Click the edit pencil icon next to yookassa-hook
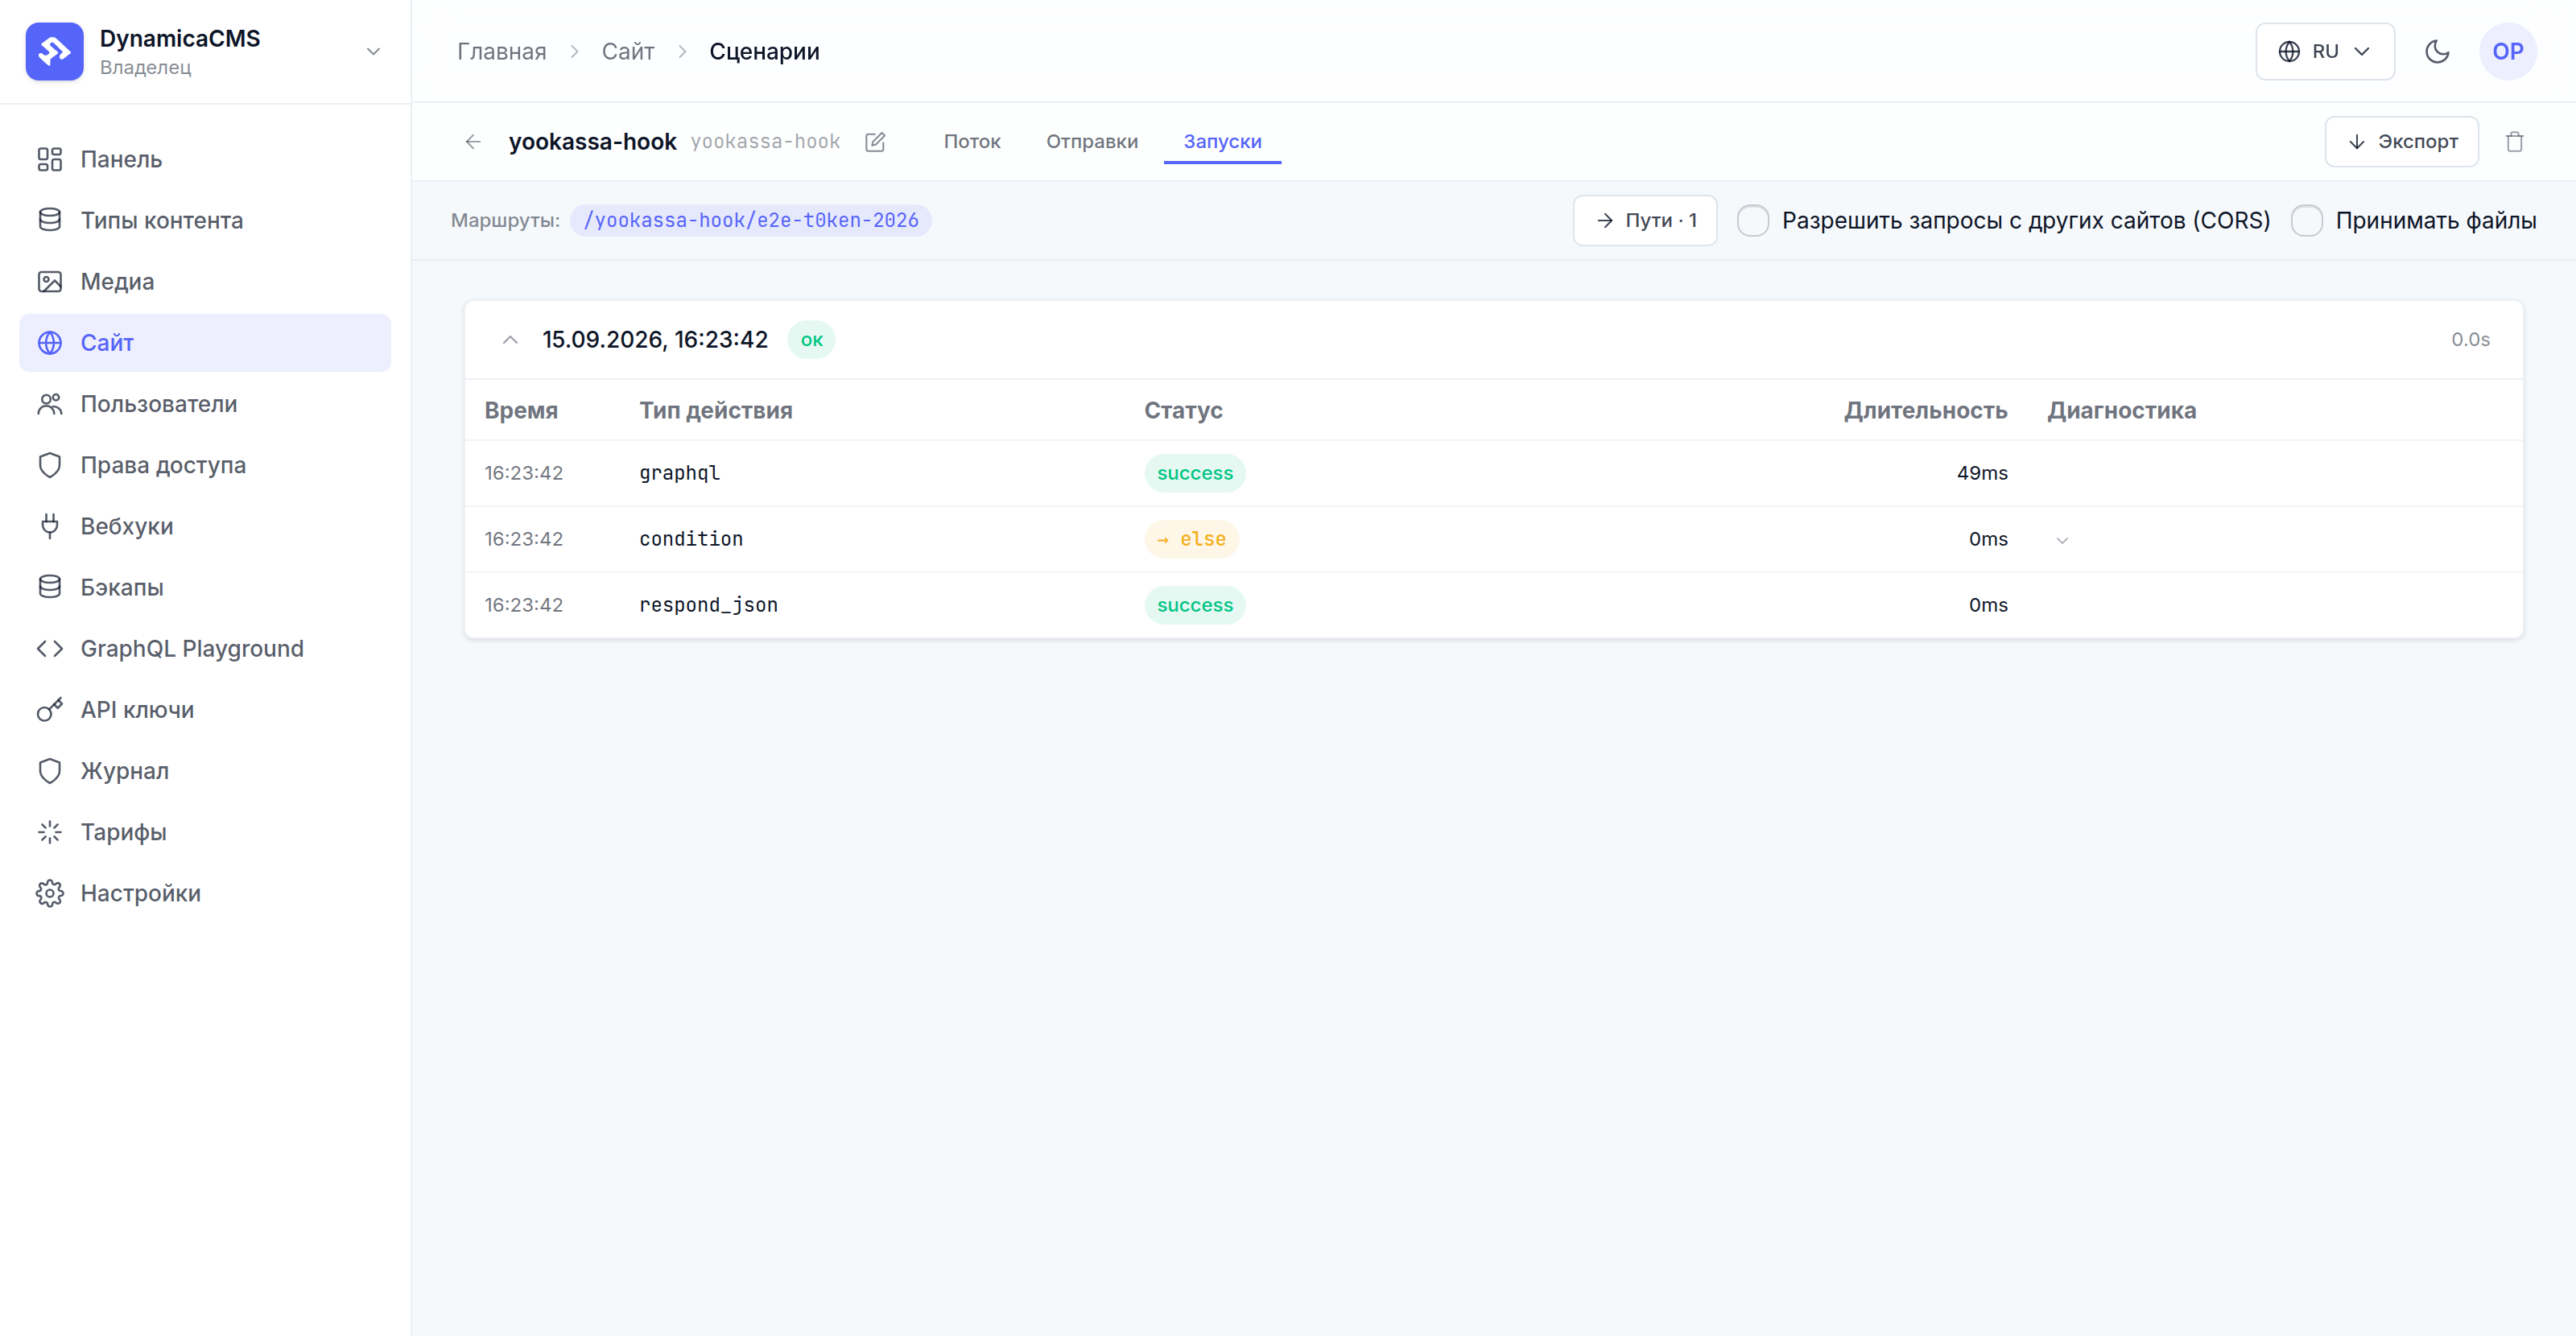Viewport: 2576px width, 1336px height. [x=875, y=142]
